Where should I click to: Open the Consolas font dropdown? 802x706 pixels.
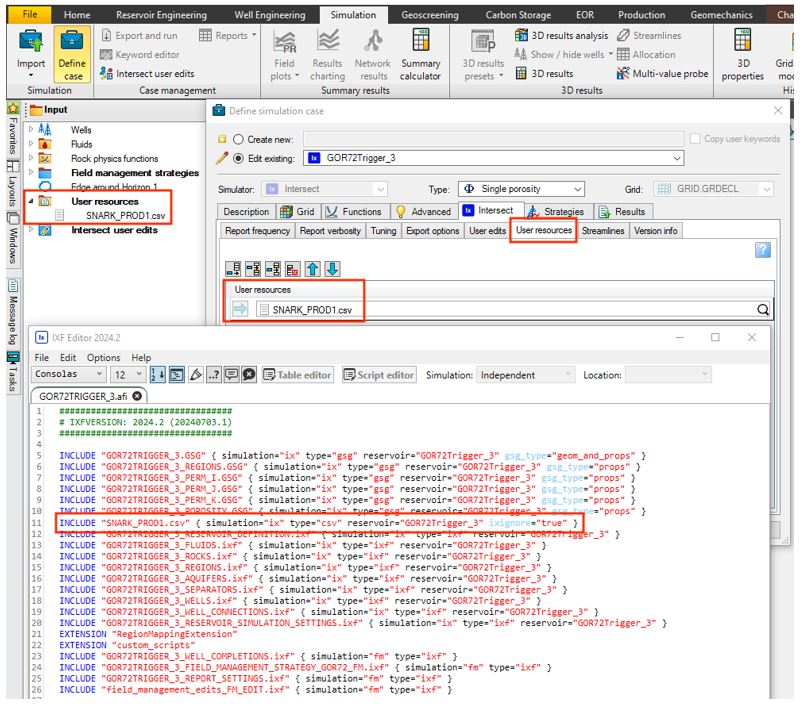[x=69, y=374]
